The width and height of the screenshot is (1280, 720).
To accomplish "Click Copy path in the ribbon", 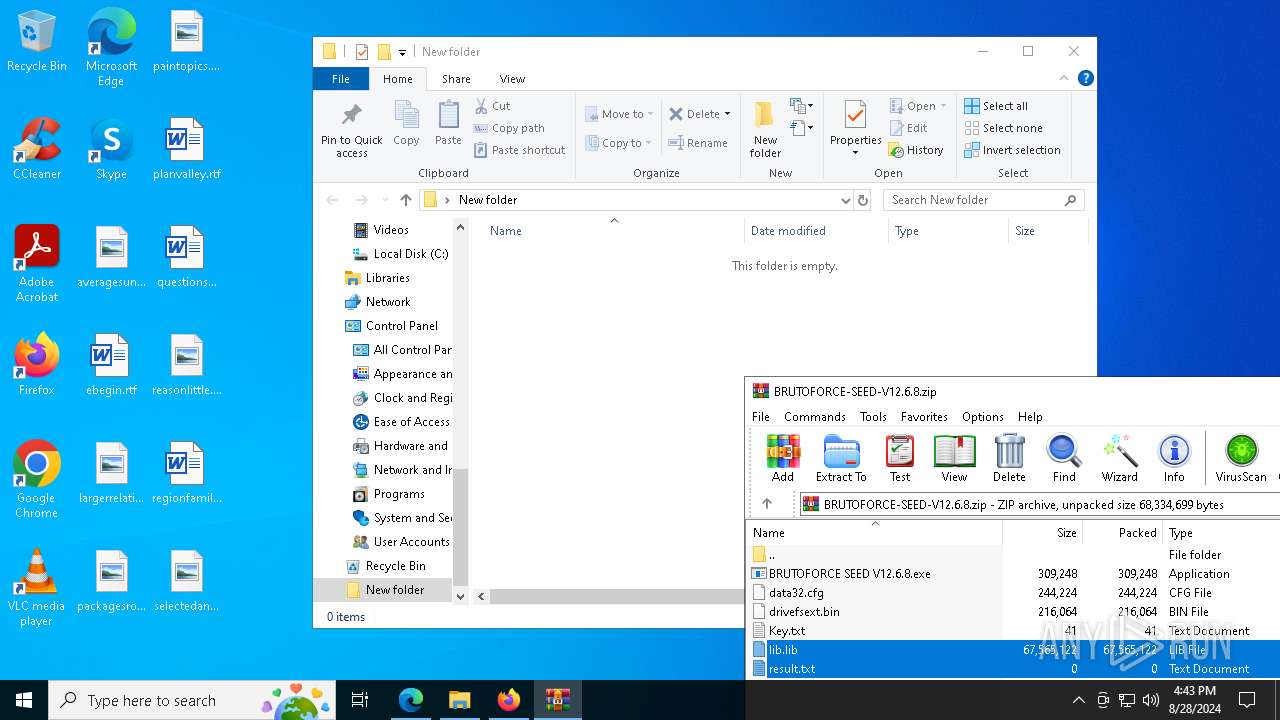I will (509, 128).
